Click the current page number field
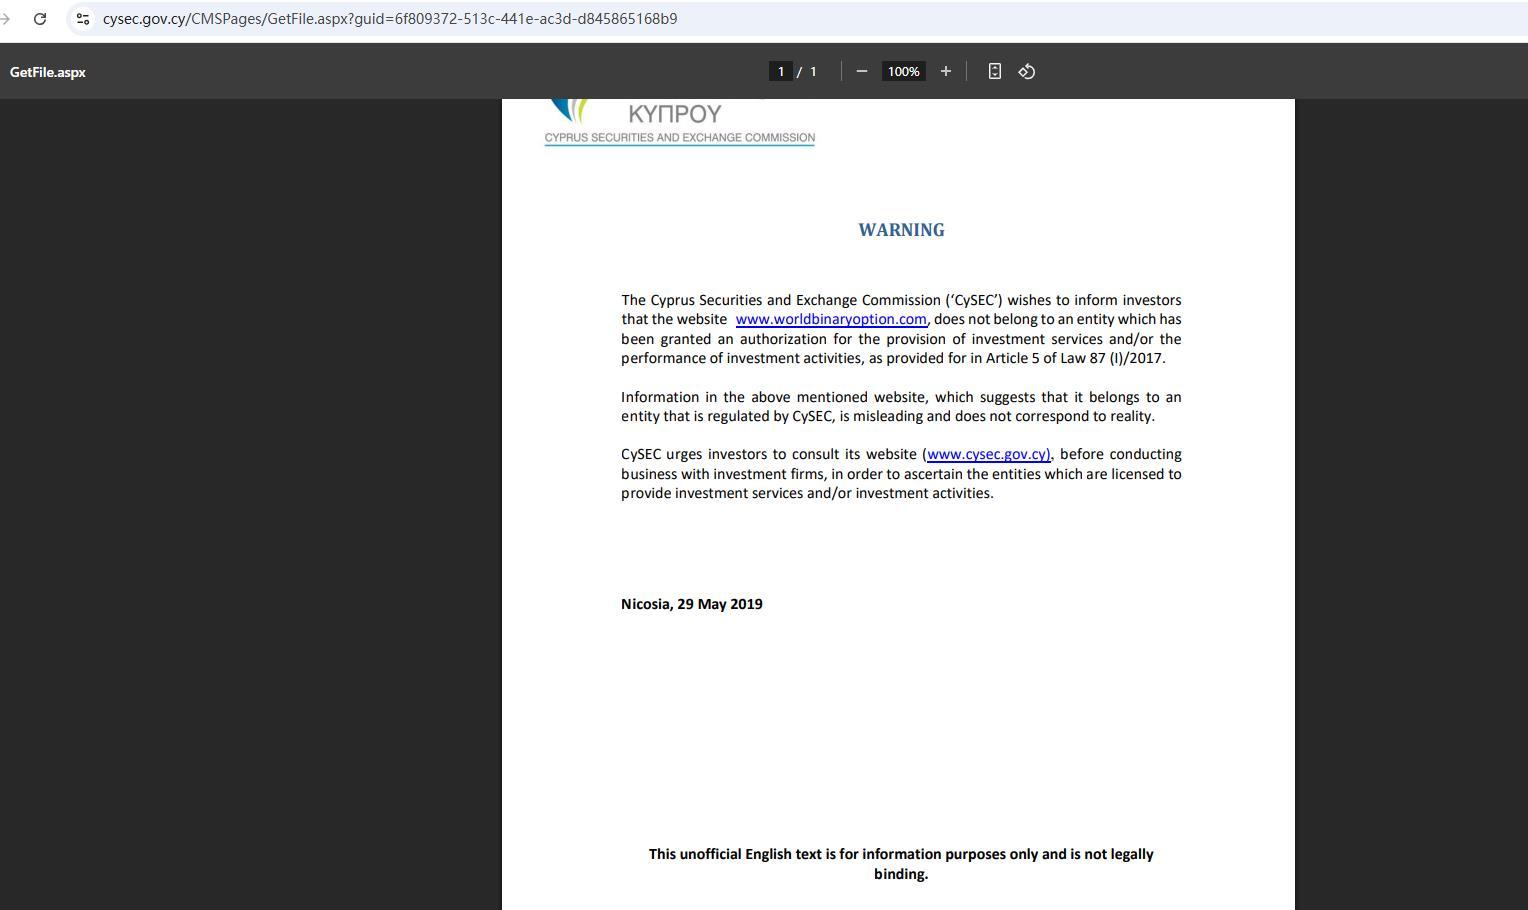Viewport: 1528px width, 910px height. (781, 71)
